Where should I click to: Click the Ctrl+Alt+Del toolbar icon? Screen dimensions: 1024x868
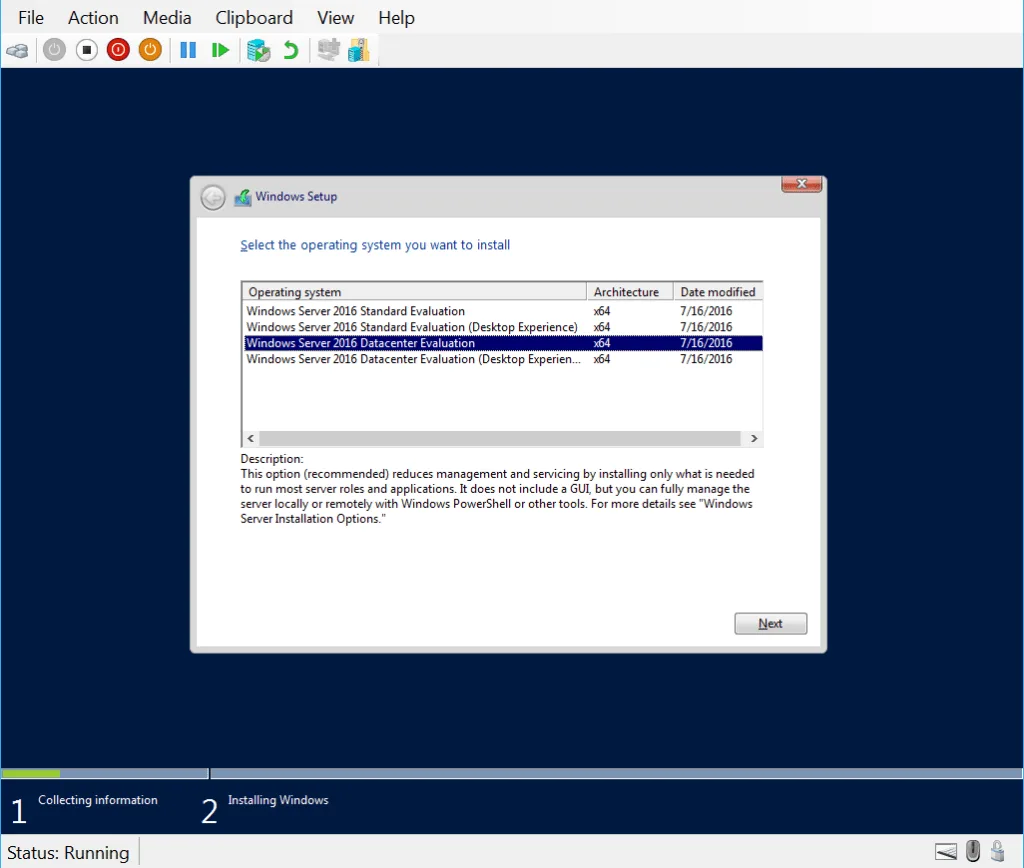(x=18, y=50)
